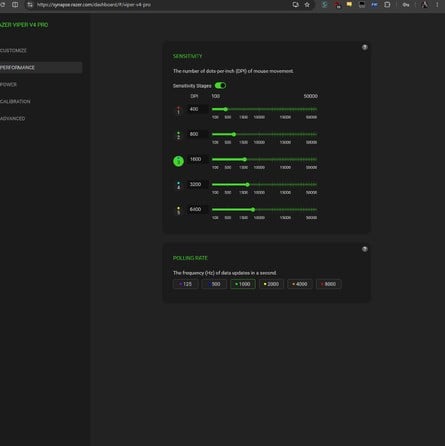Image resolution: width=445 pixels, height=446 pixels.
Task: Select the active stage 3 green circle
Action: click(x=178, y=161)
